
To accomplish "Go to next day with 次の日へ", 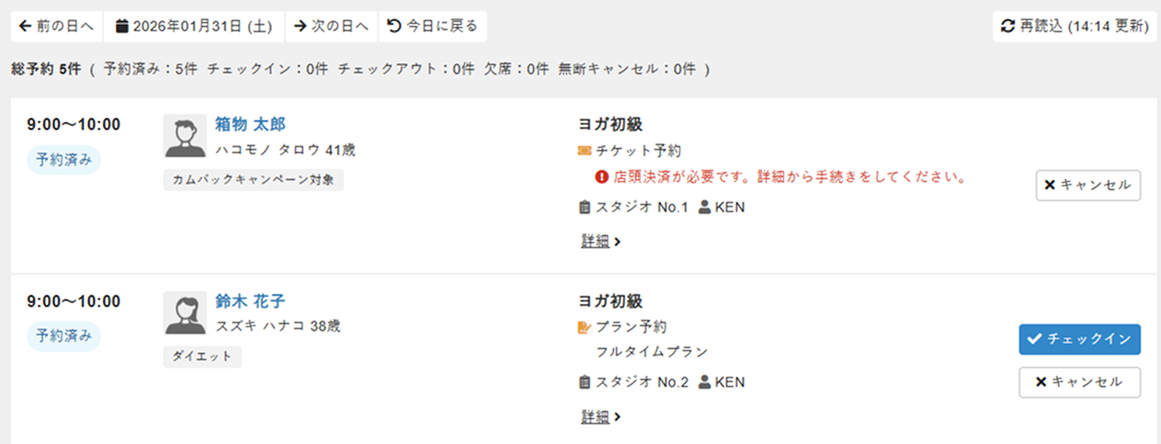I will click(331, 26).
